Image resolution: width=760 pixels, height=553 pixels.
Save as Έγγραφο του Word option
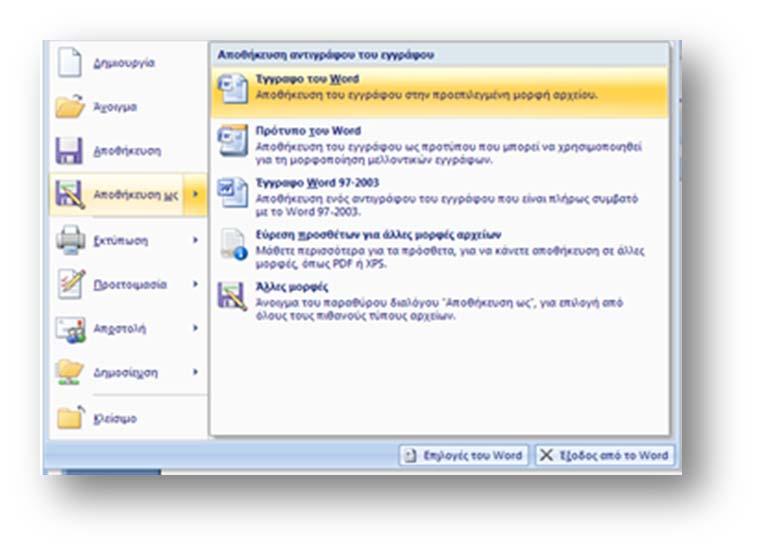440,92
